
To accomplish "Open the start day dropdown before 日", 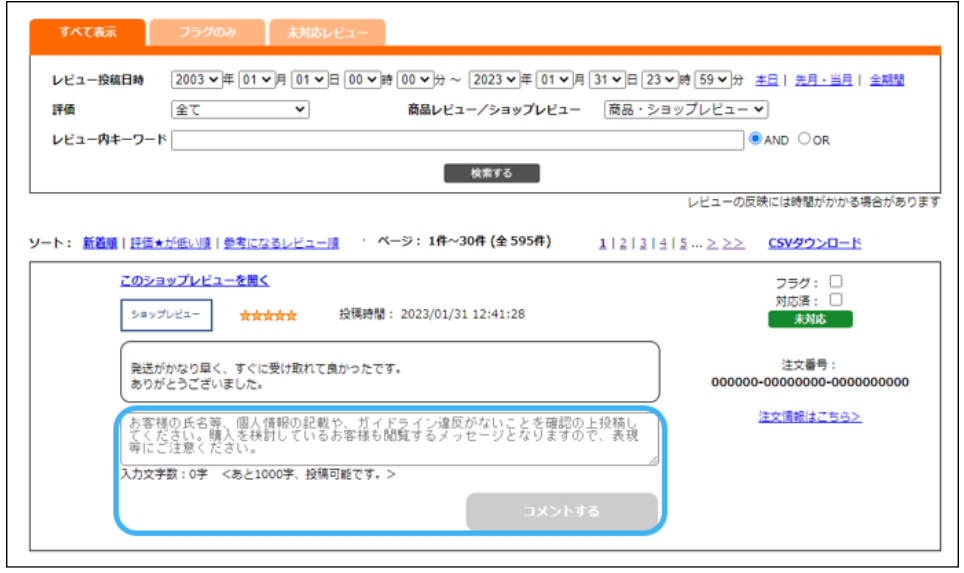I will 309,80.
